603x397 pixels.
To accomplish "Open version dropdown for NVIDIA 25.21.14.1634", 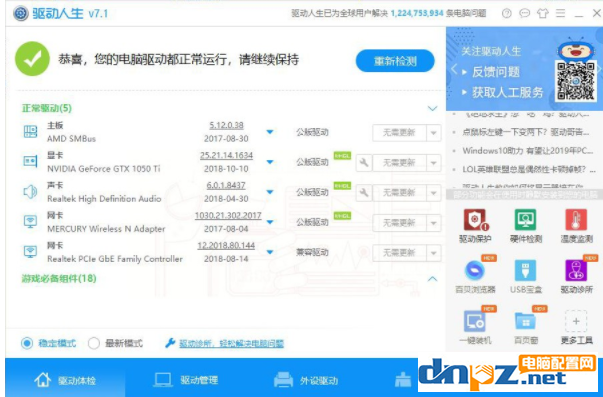I will point(270,162).
